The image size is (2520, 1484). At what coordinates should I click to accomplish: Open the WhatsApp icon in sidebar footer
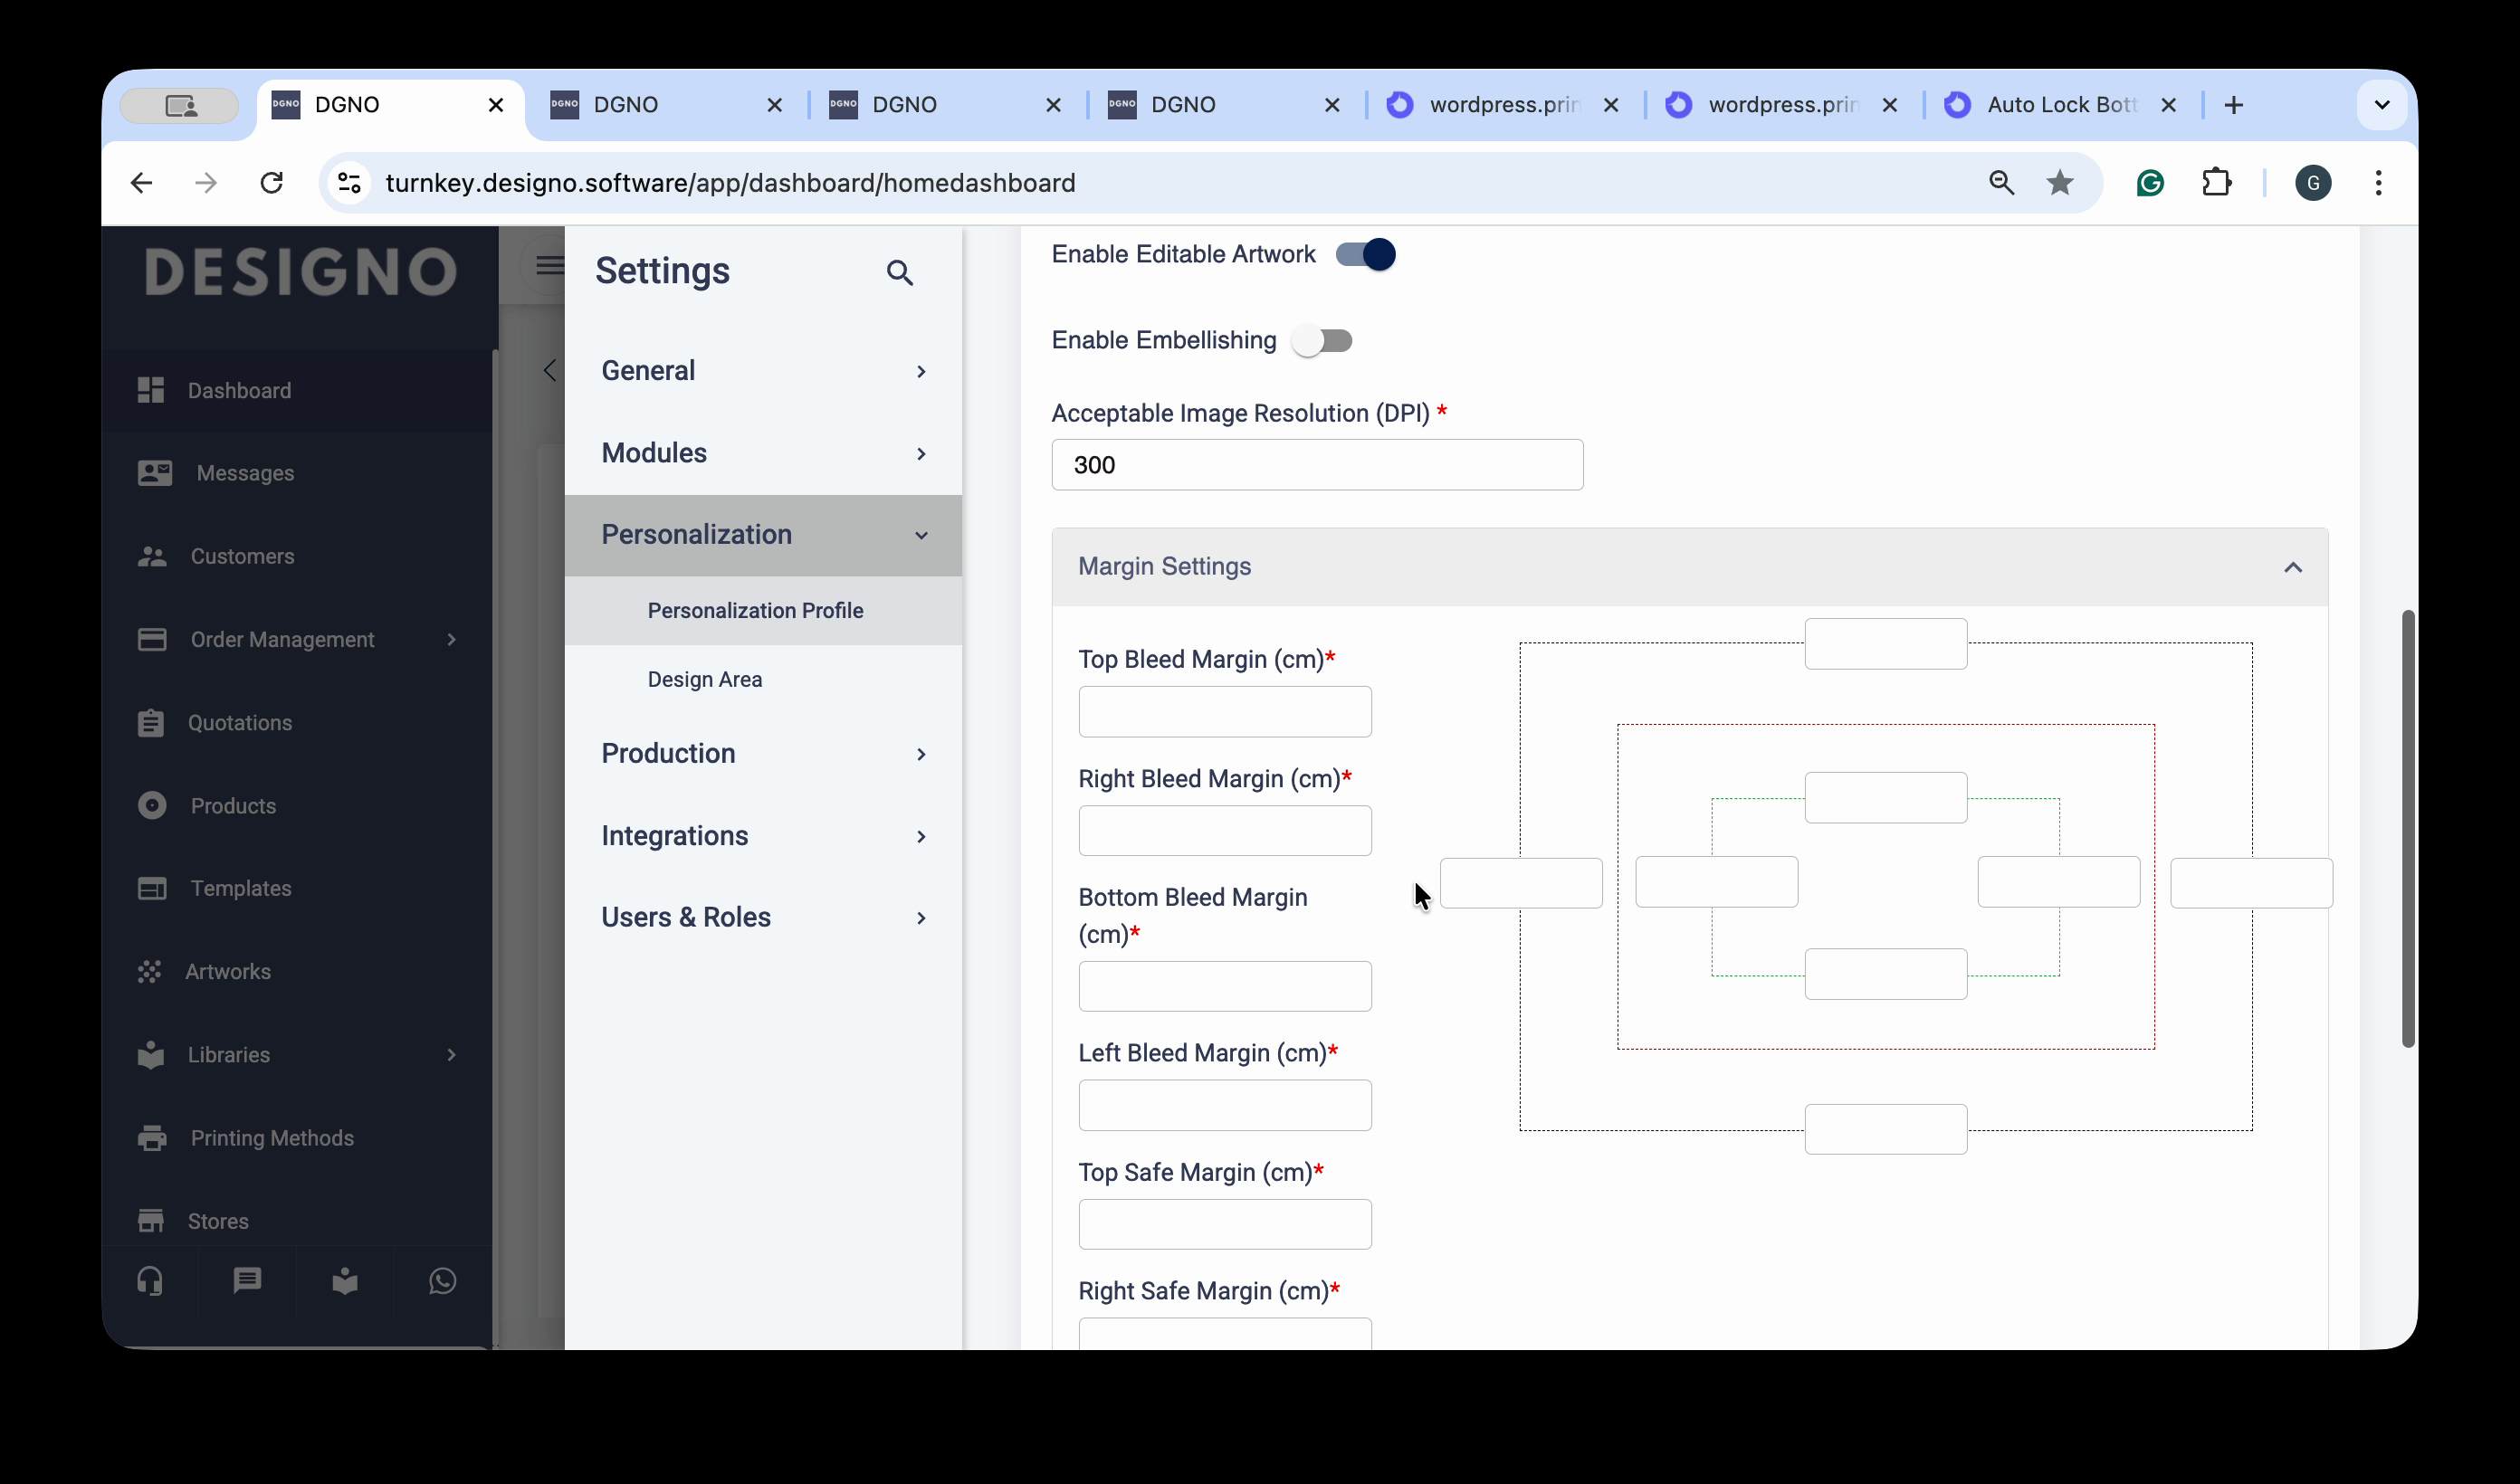pyautogui.click(x=442, y=1281)
